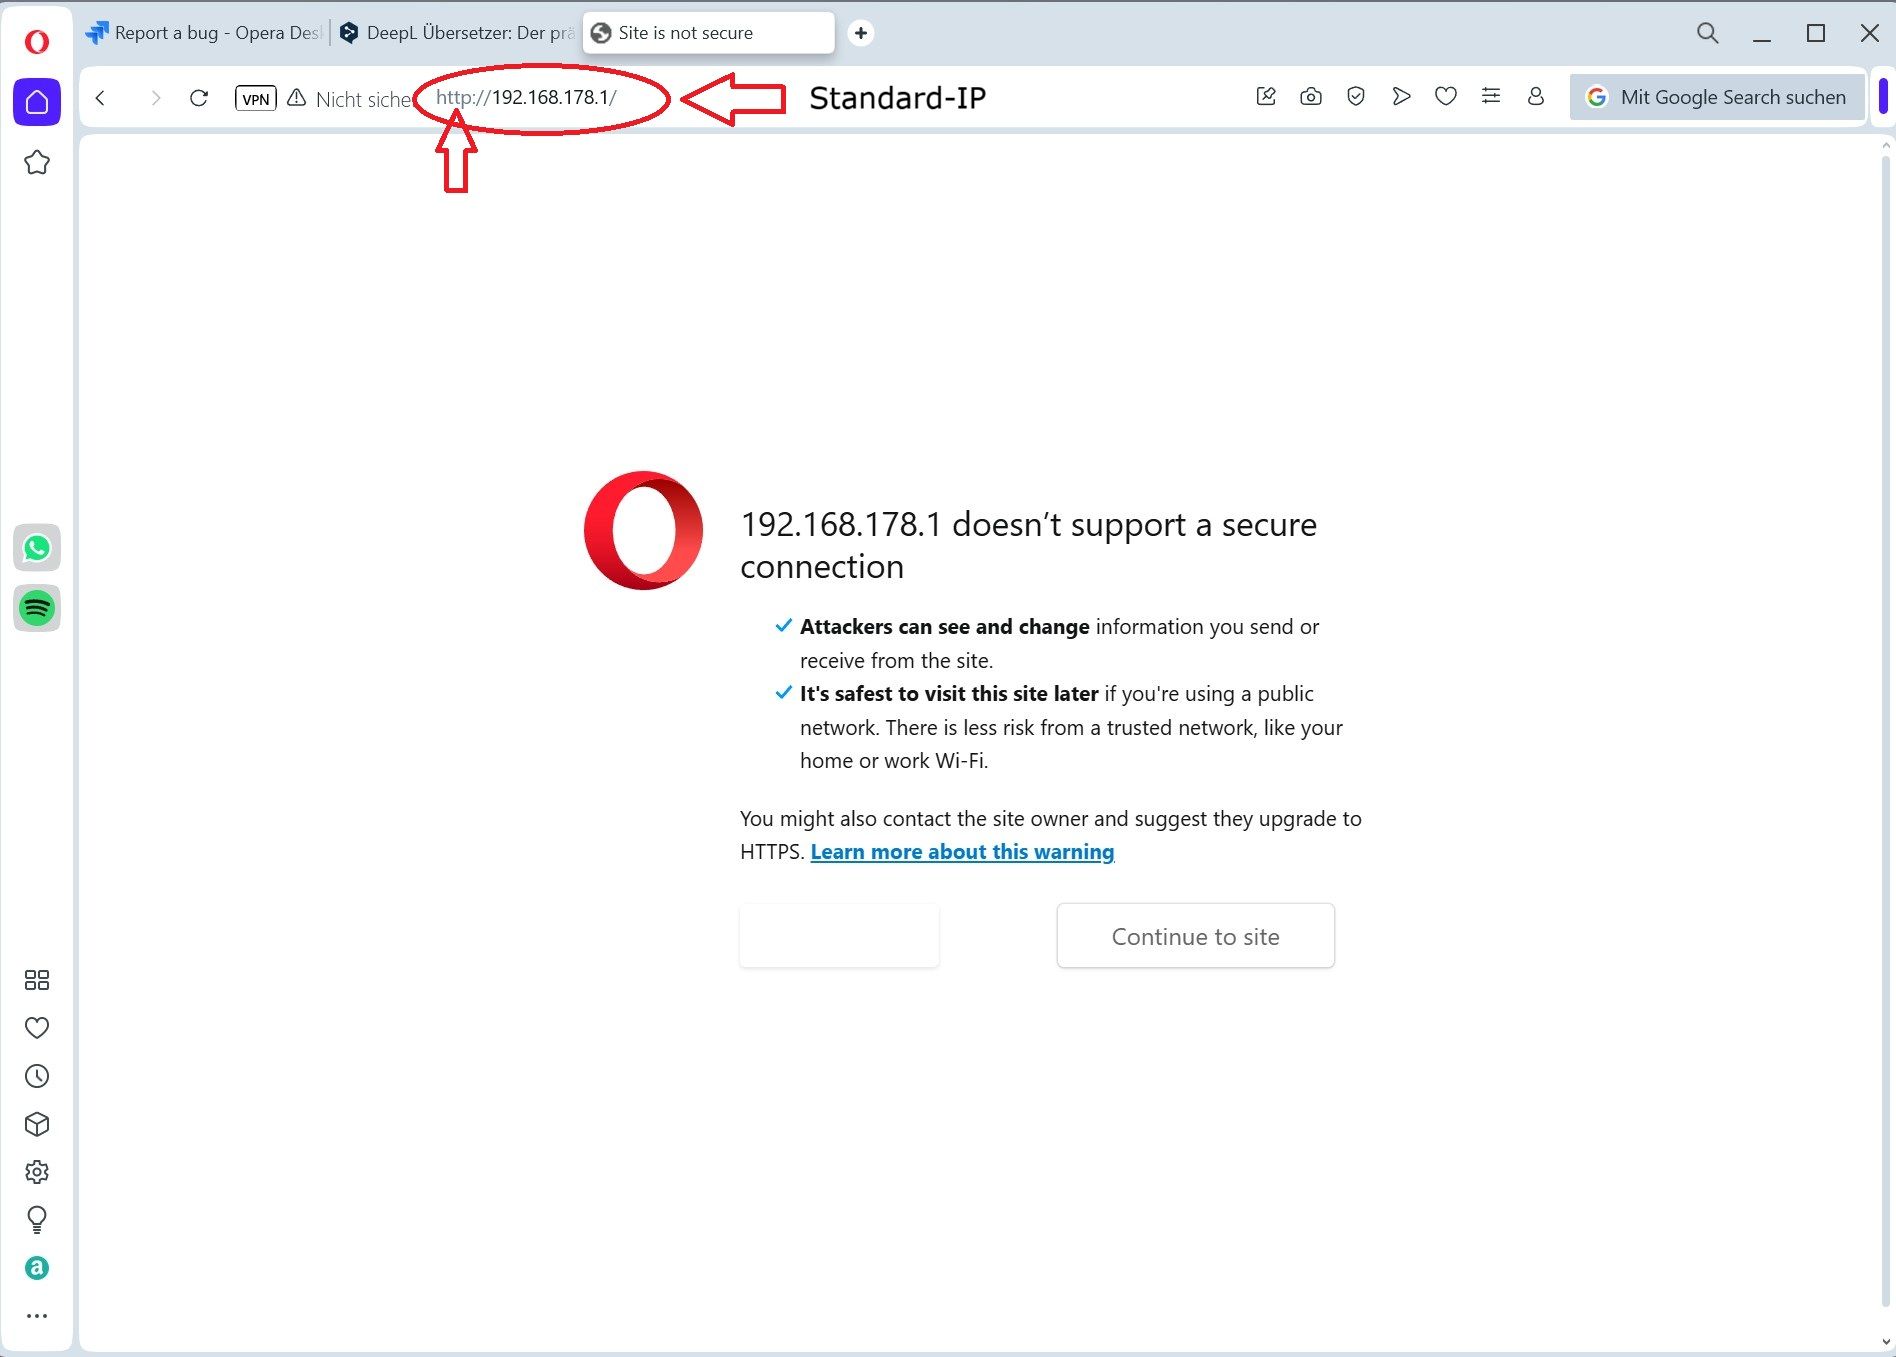Click the Nicht sicher security label

pyautogui.click(x=363, y=99)
